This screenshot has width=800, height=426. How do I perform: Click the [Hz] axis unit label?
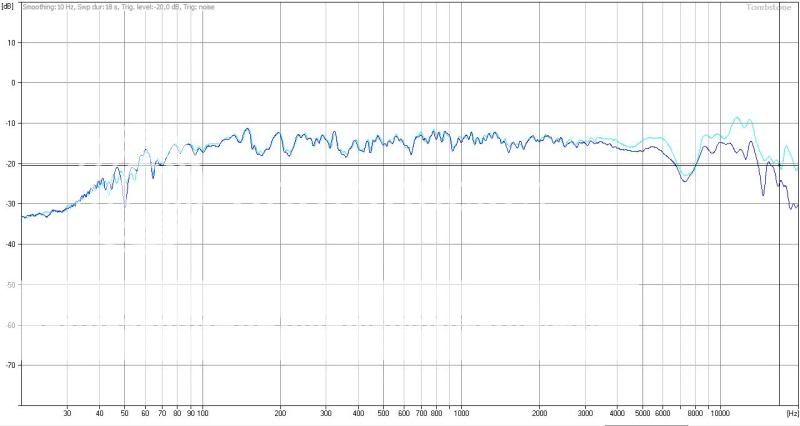click(x=791, y=412)
